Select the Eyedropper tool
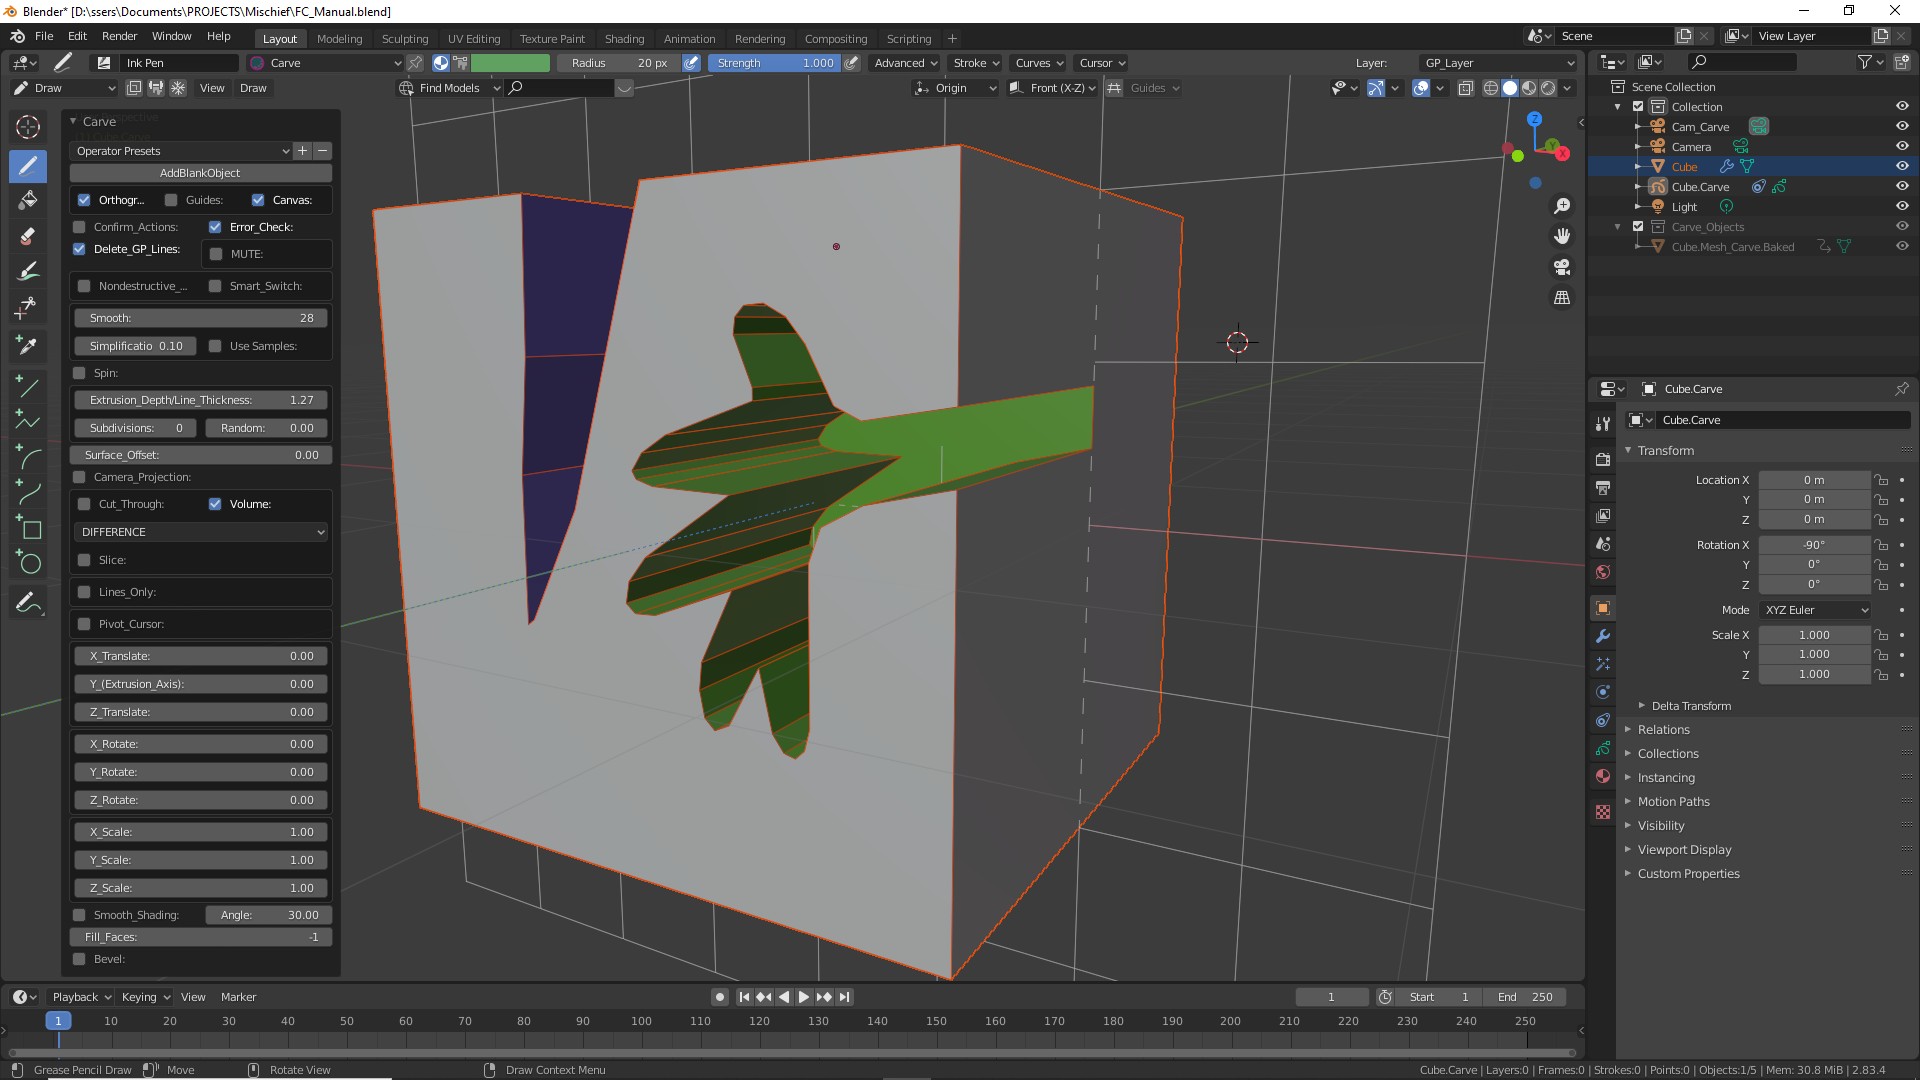 pyautogui.click(x=28, y=346)
